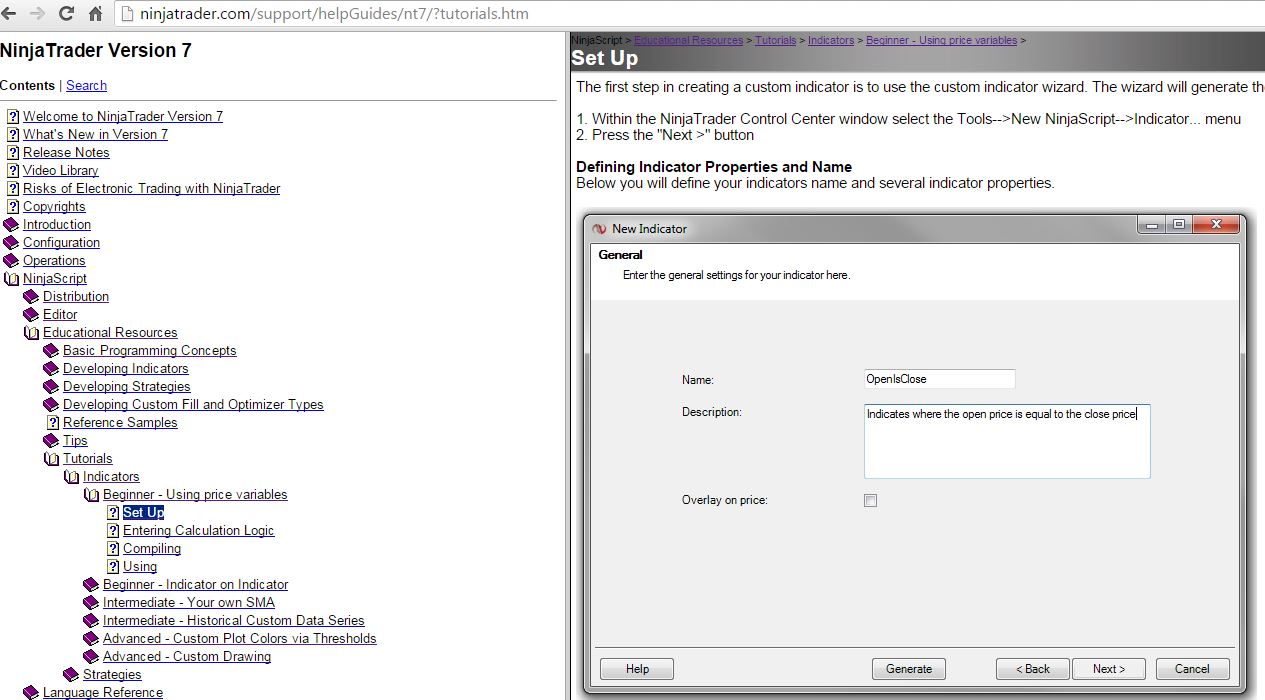
Task: Expand the Operations book icon
Action: coord(11,260)
